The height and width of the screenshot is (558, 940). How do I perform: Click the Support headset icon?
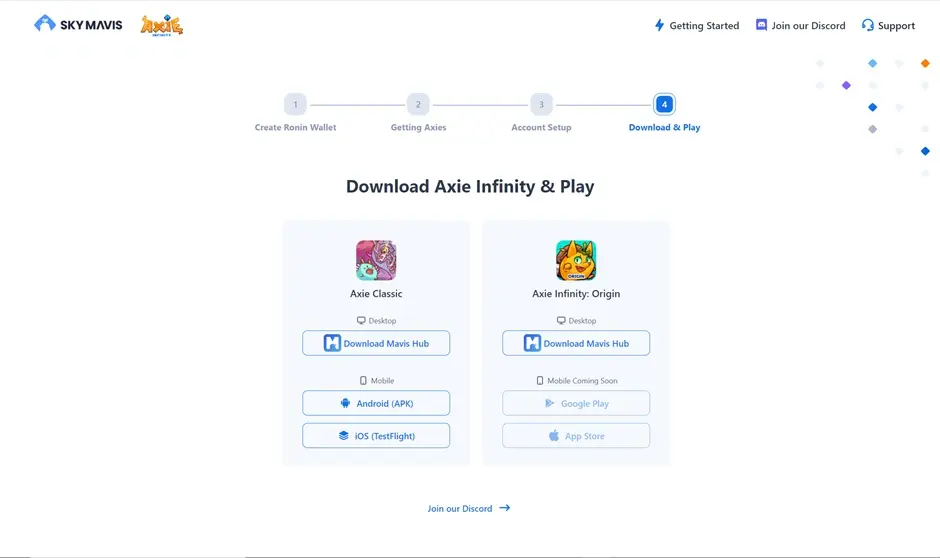(x=867, y=25)
